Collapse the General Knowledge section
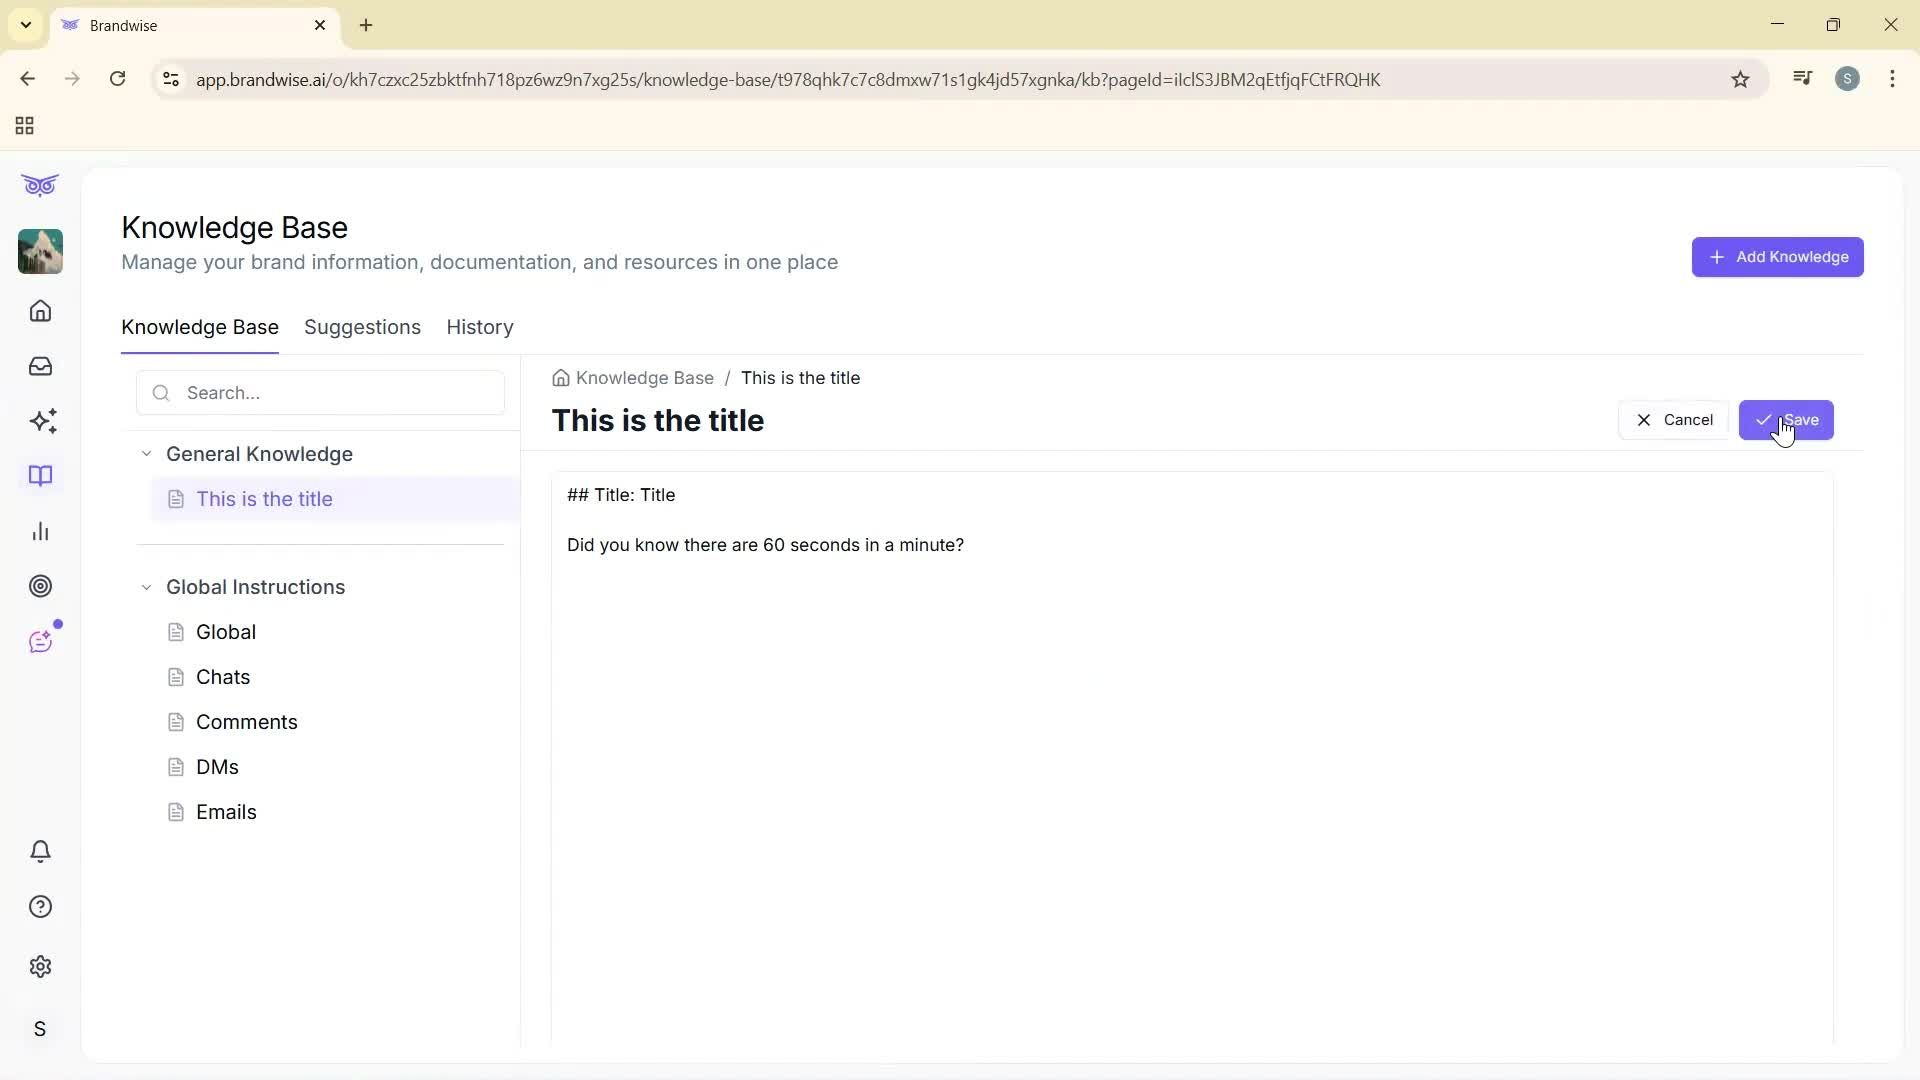The width and height of the screenshot is (1920, 1080). pos(146,453)
